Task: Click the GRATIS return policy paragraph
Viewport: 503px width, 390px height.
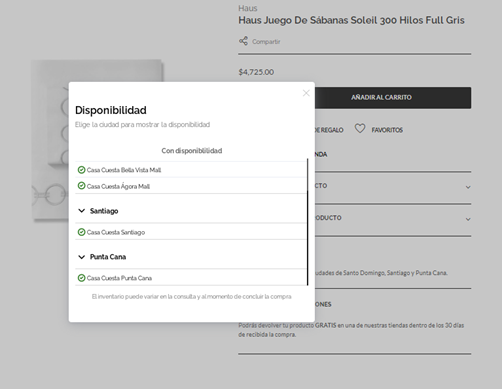Action: [351, 330]
